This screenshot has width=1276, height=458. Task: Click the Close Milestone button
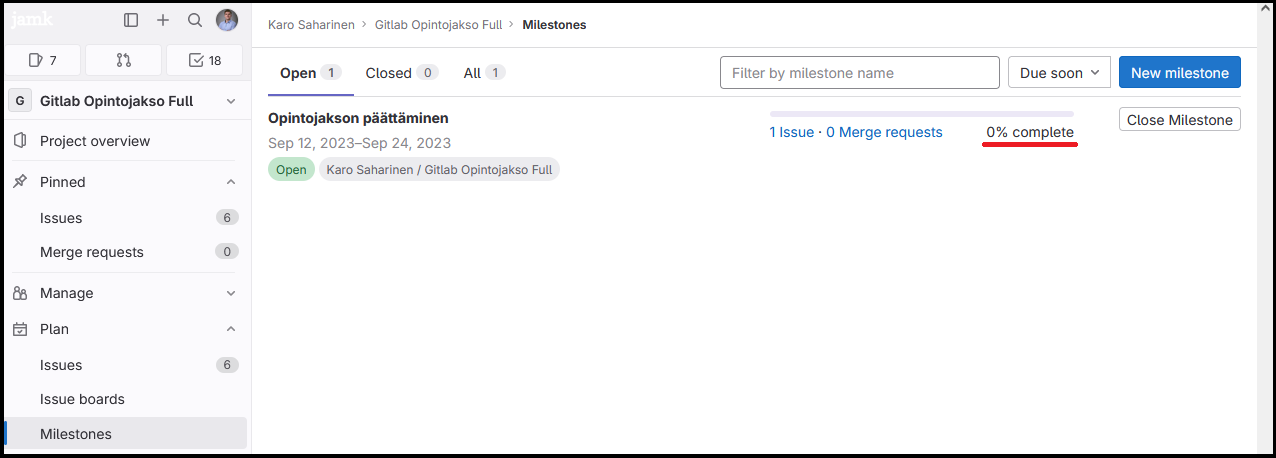[1179, 120]
